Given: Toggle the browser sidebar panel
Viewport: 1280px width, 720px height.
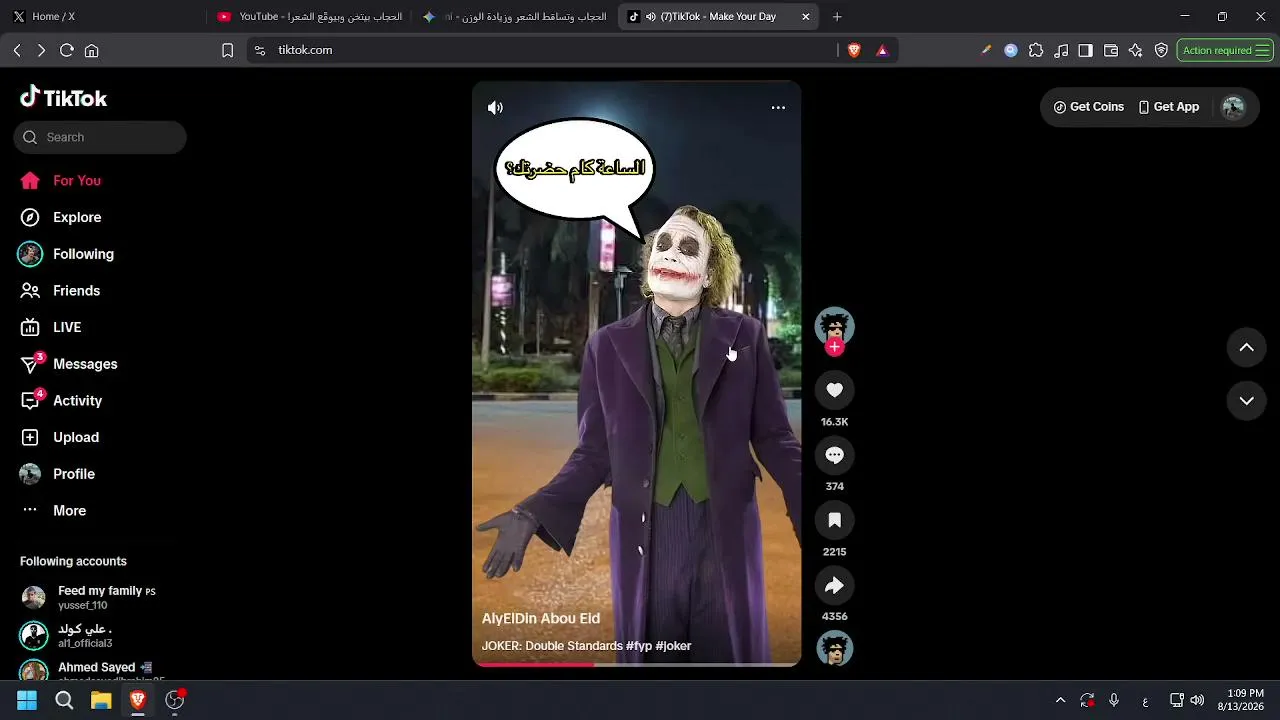Looking at the screenshot, I should tap(1086, 50).
